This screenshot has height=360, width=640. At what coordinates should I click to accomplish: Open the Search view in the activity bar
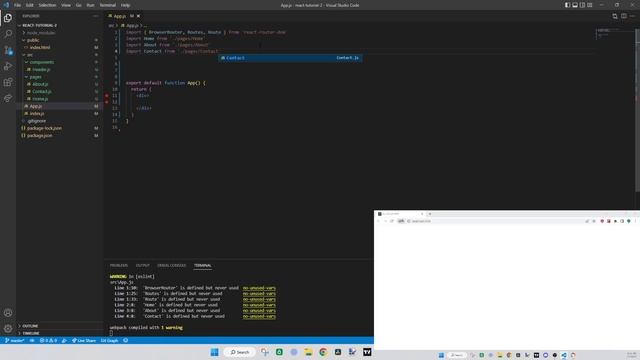coord(8,34)
